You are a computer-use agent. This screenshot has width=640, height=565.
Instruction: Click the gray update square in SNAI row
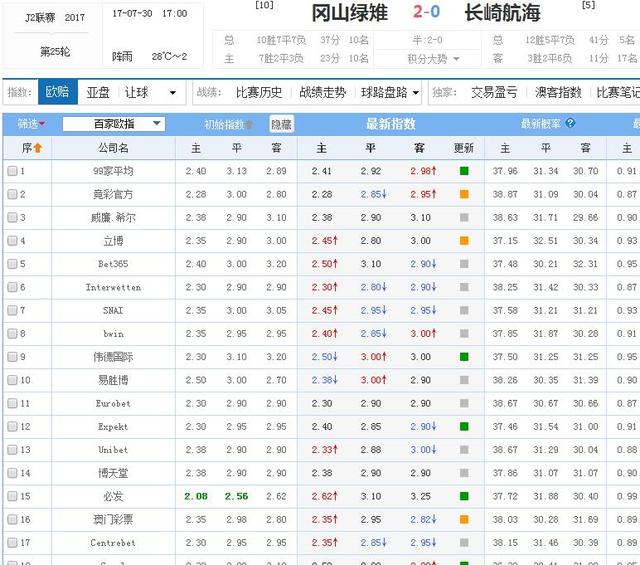464,311
